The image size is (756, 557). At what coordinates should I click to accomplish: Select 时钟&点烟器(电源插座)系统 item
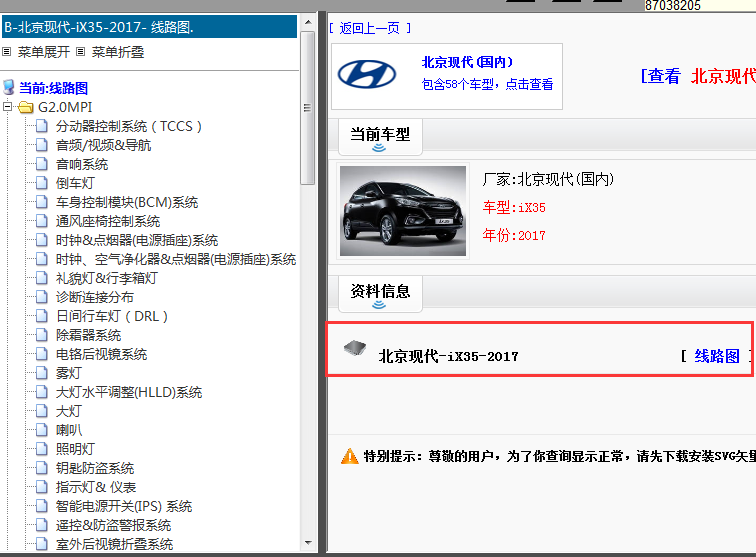(137, 240)
